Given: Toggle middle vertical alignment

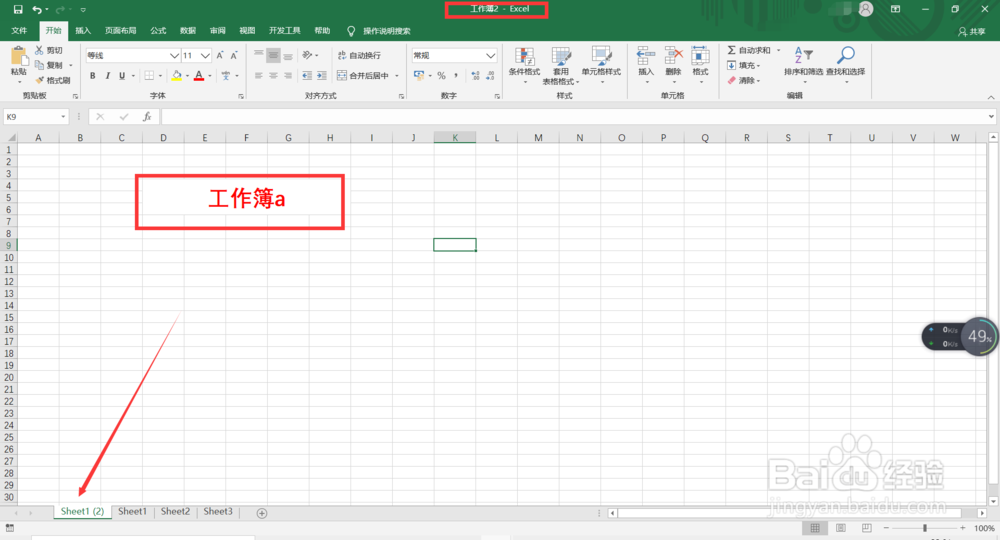Looking at the screenshot, I should 273,55.
